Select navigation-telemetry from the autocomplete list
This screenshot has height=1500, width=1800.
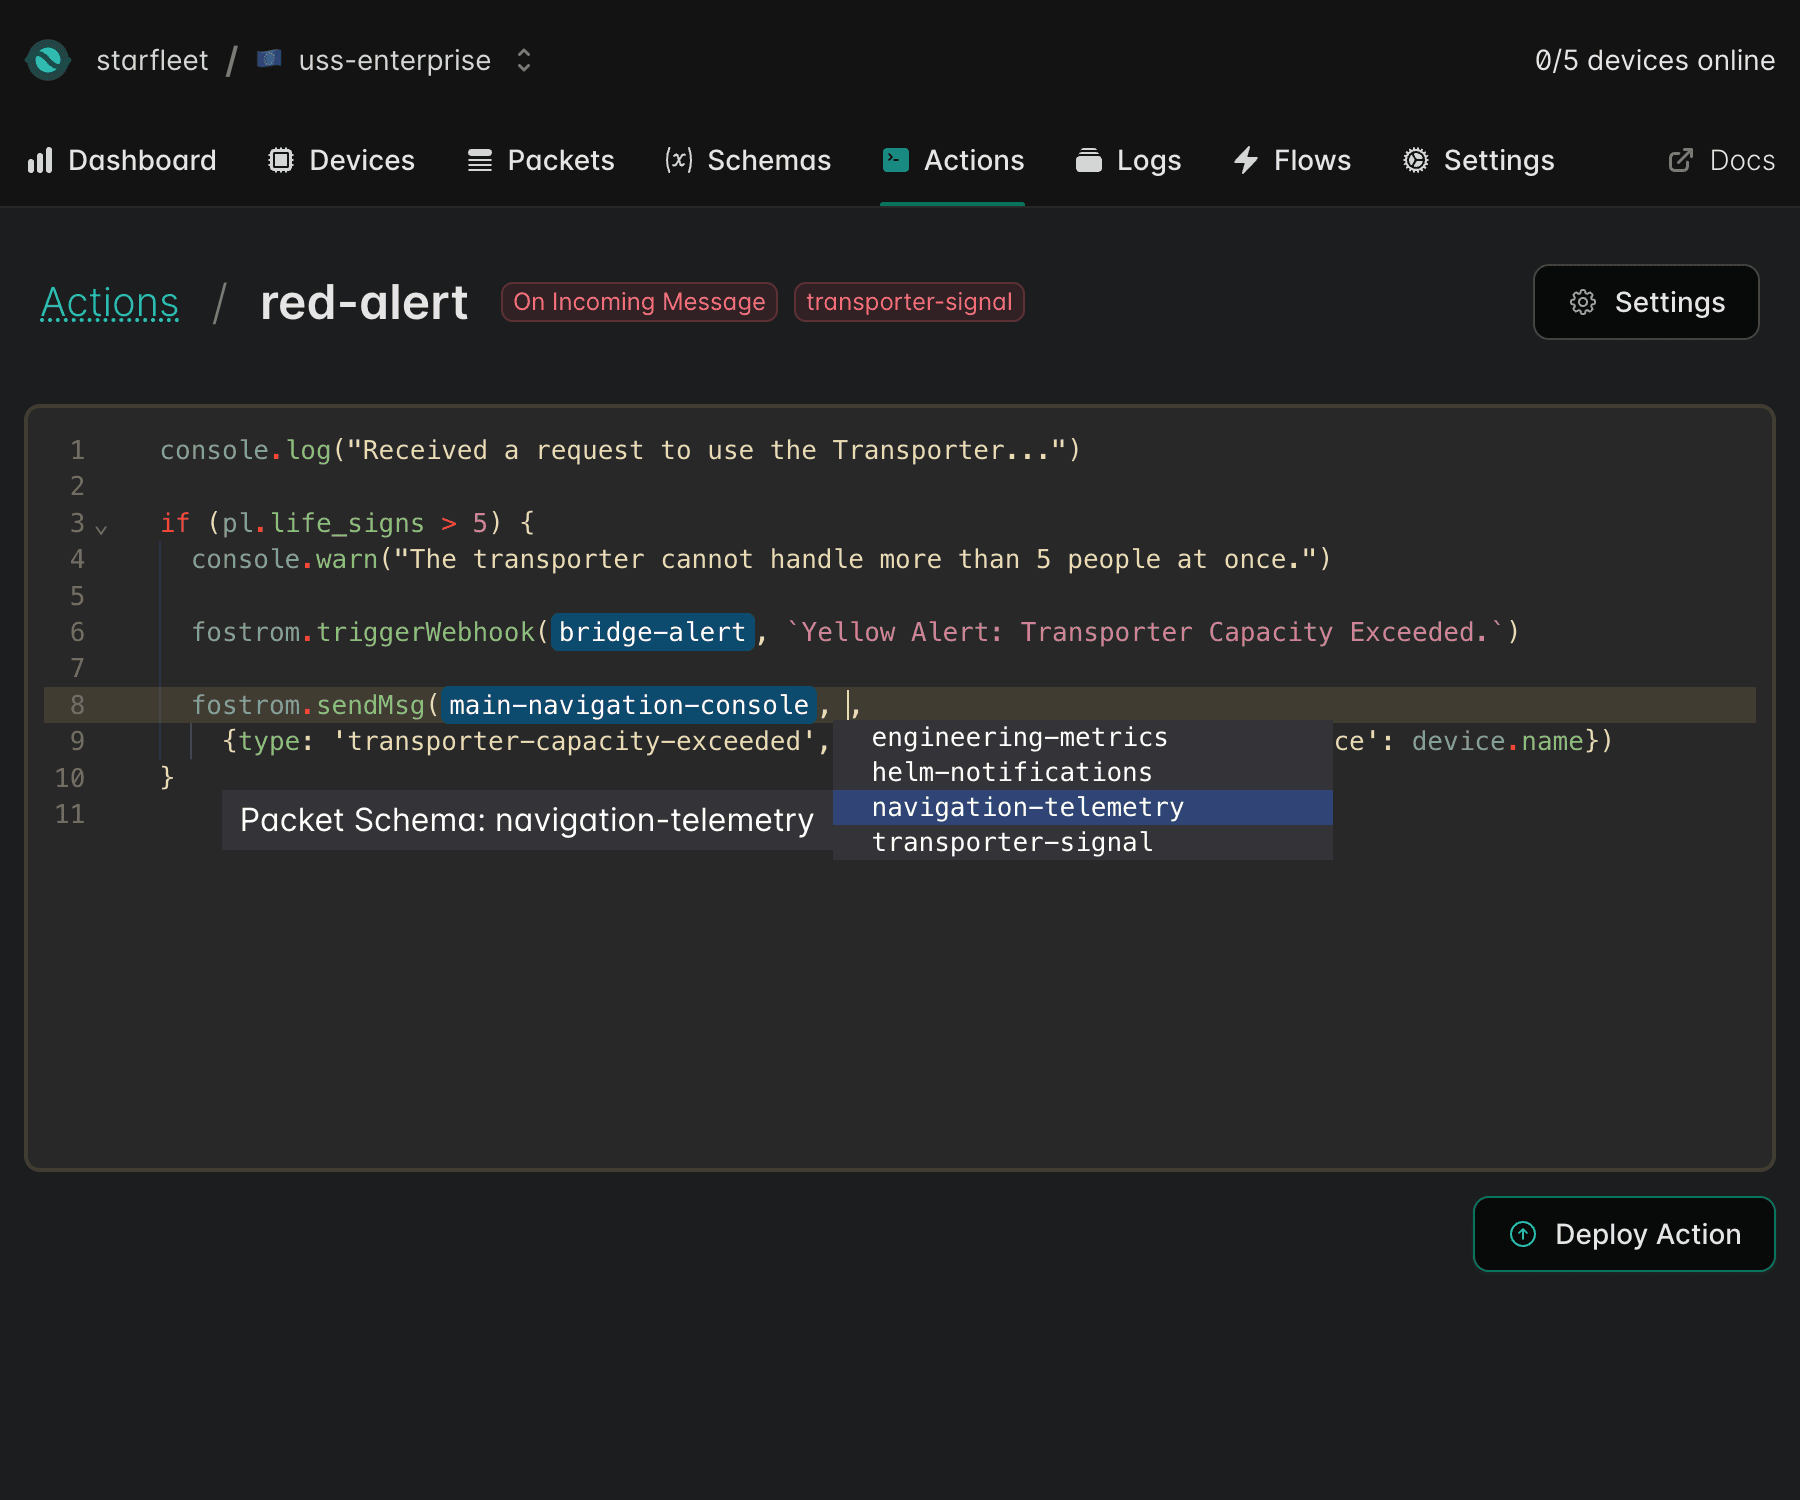(1027, 806)
